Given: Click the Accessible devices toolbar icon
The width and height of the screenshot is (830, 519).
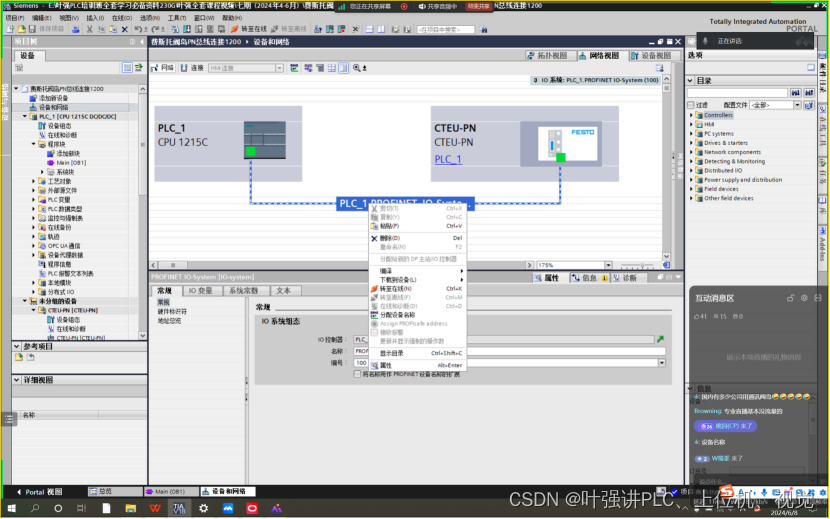Looking at the screenshot, I should coord(318,29).
